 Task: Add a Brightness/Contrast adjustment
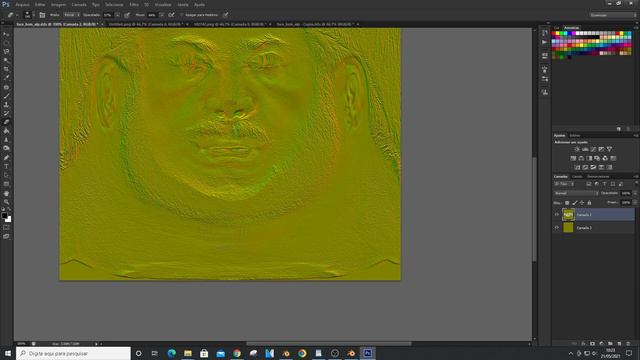577,149
